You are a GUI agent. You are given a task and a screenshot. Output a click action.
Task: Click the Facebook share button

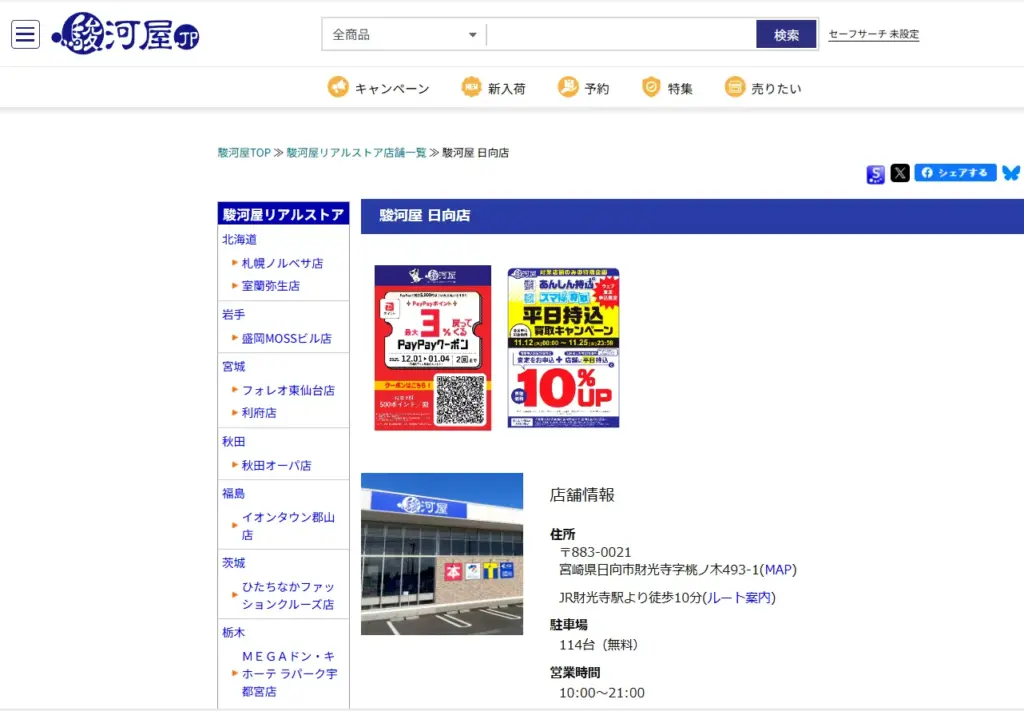(x=955, y=173)
